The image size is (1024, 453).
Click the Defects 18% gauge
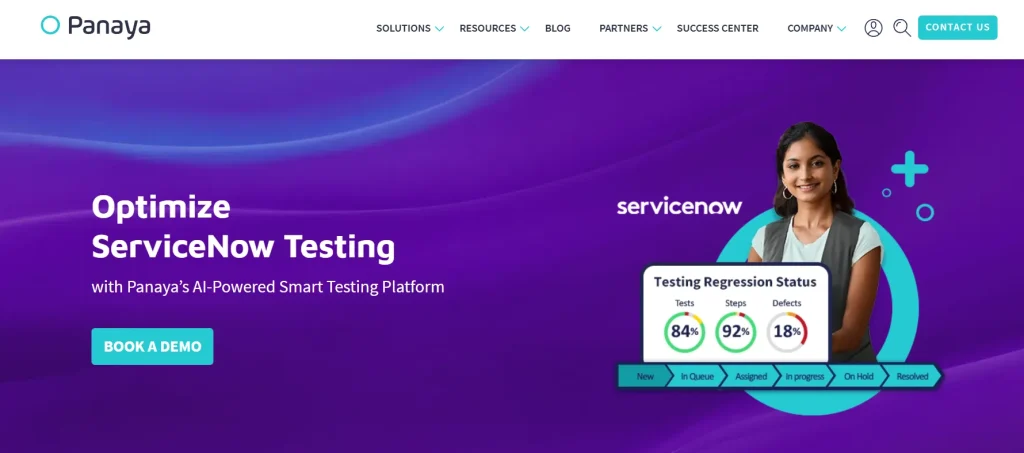tap(787, 332)
